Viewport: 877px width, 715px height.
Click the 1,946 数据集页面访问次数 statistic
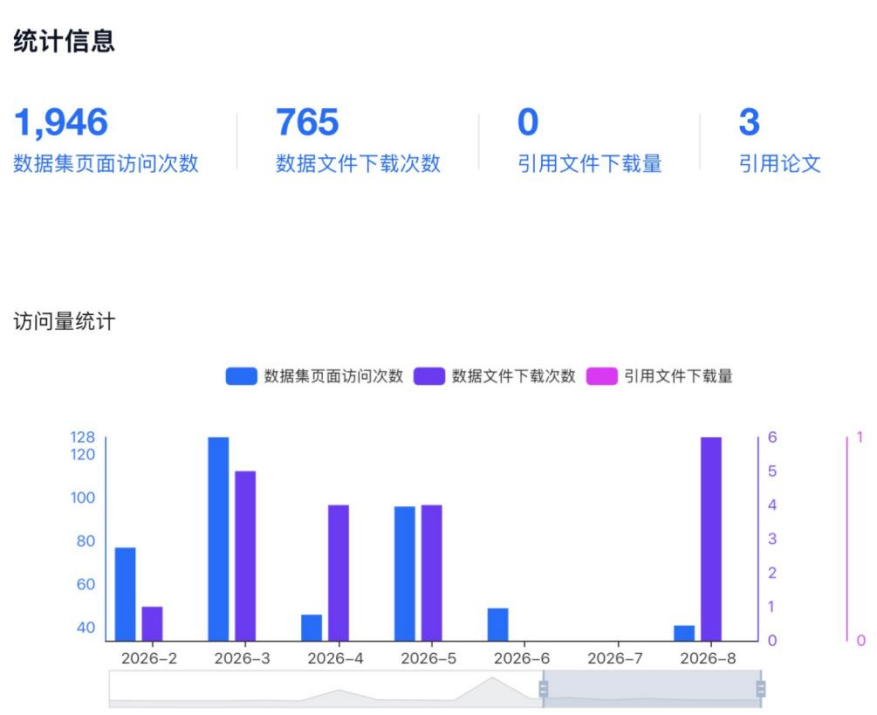tap(106, 140)
